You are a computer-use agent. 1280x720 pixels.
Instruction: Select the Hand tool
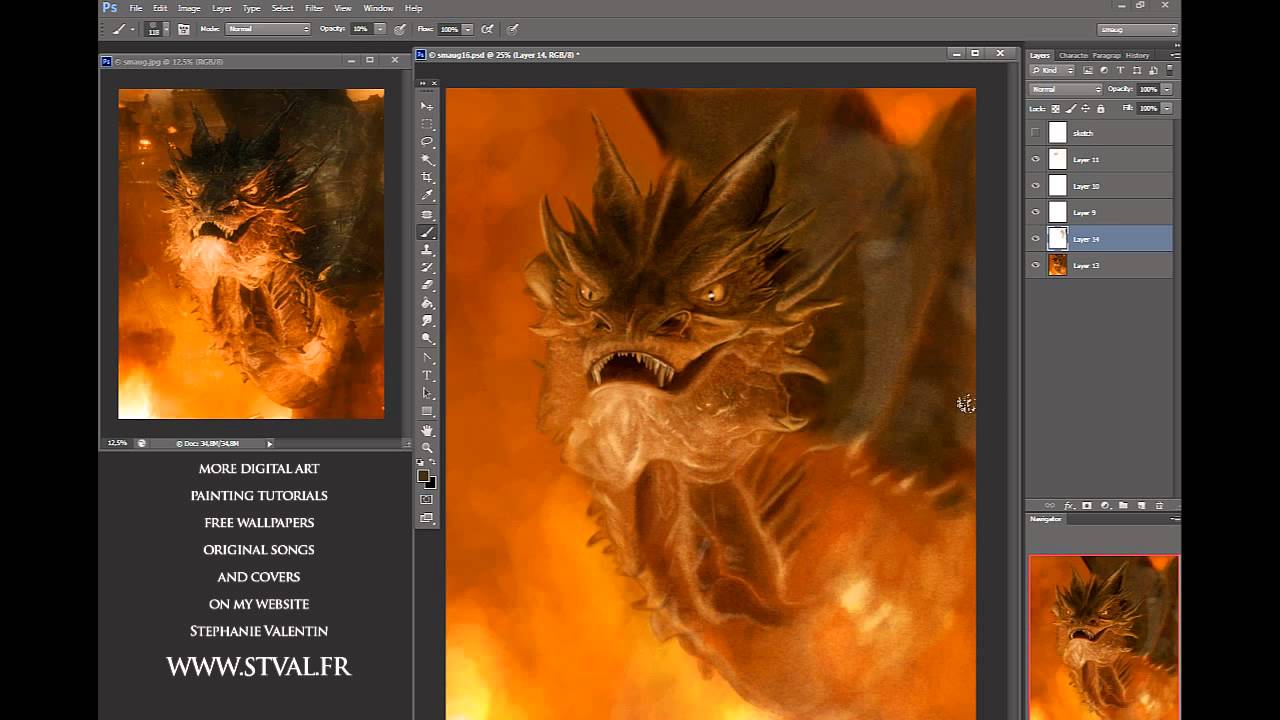[x=427, y=430]
